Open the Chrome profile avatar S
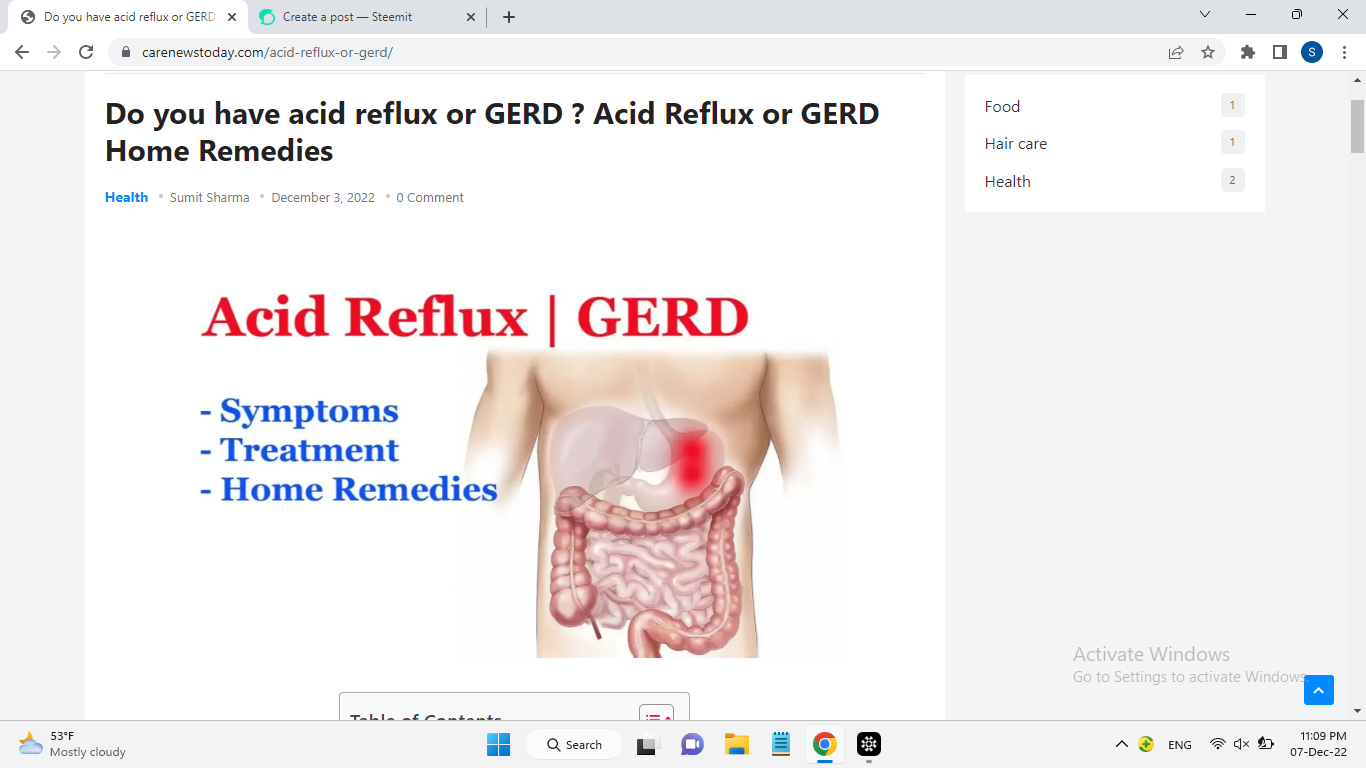Viewport: 1366px width, 768px height. (1312, 52)
